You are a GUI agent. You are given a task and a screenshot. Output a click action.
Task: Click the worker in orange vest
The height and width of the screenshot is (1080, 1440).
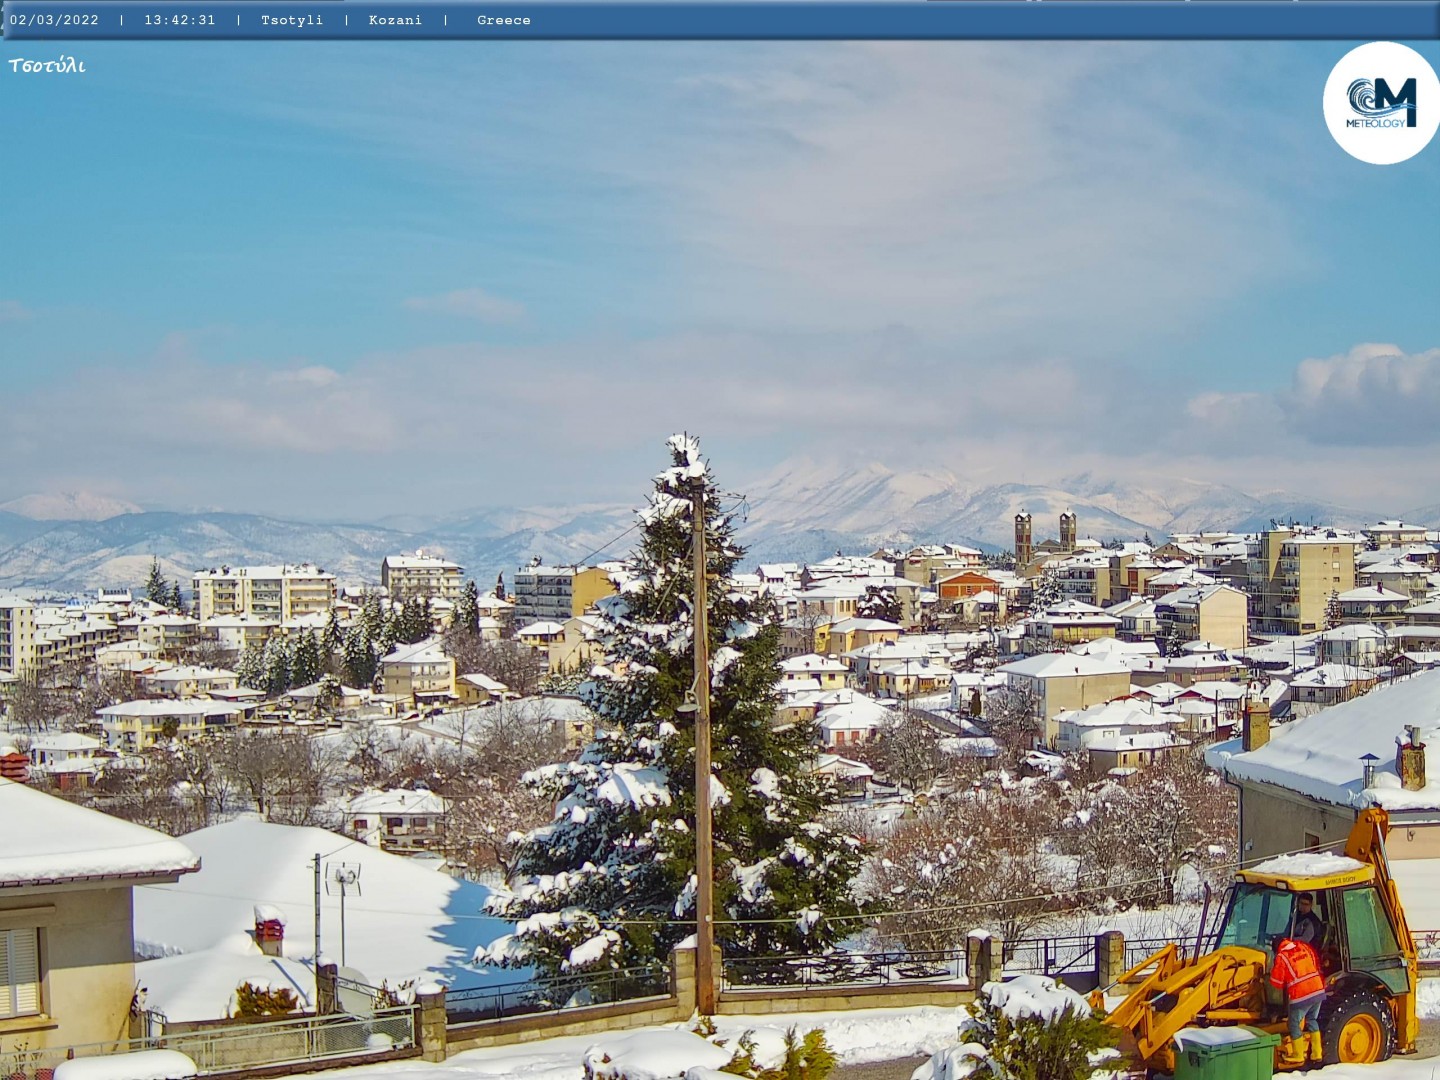[1298, 985]
